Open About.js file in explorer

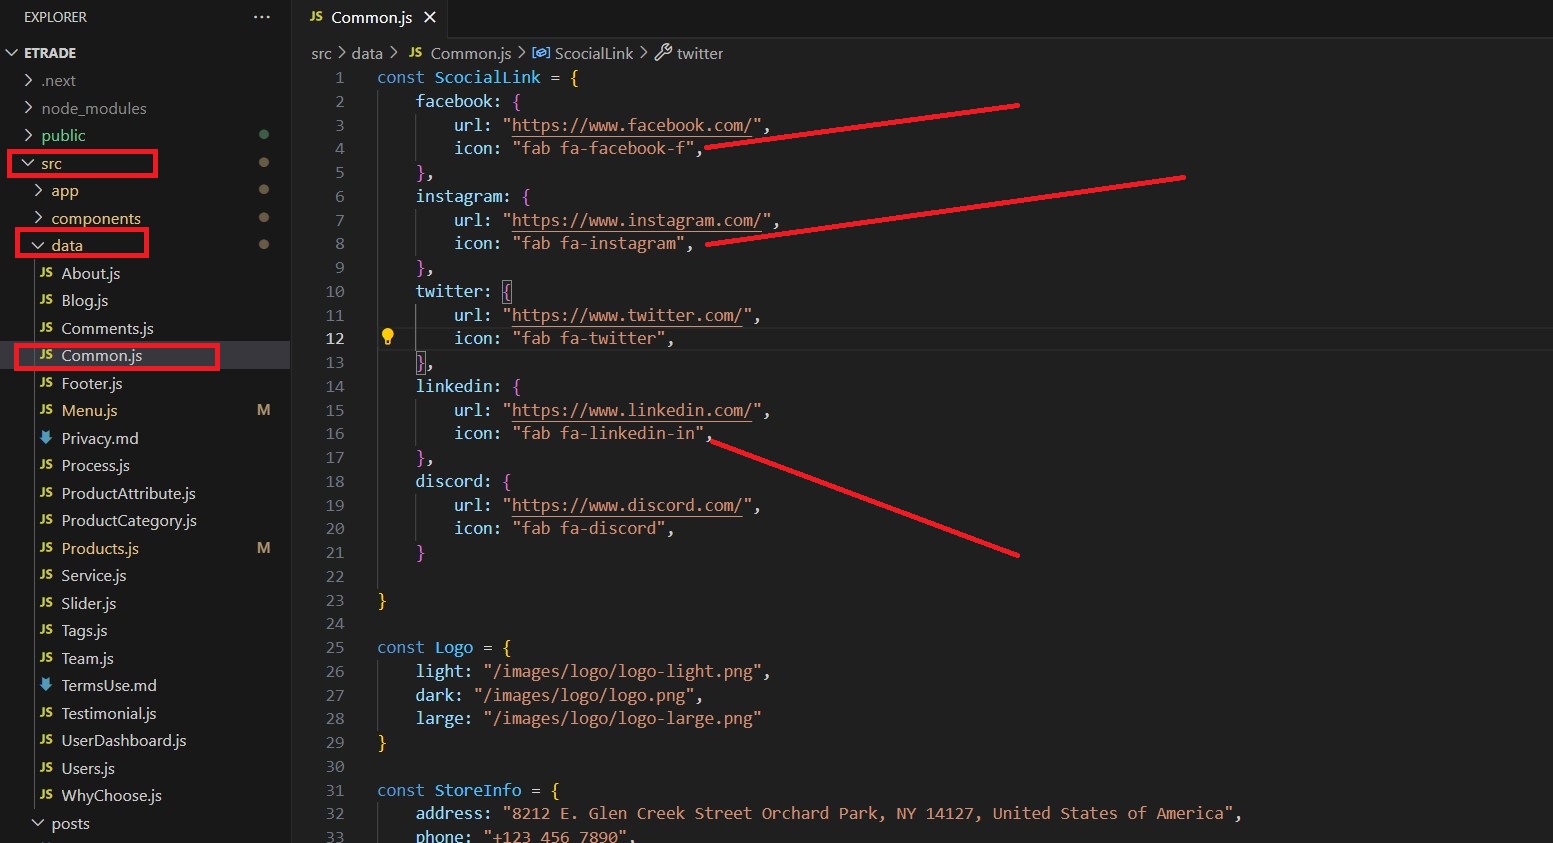(90, 273)
